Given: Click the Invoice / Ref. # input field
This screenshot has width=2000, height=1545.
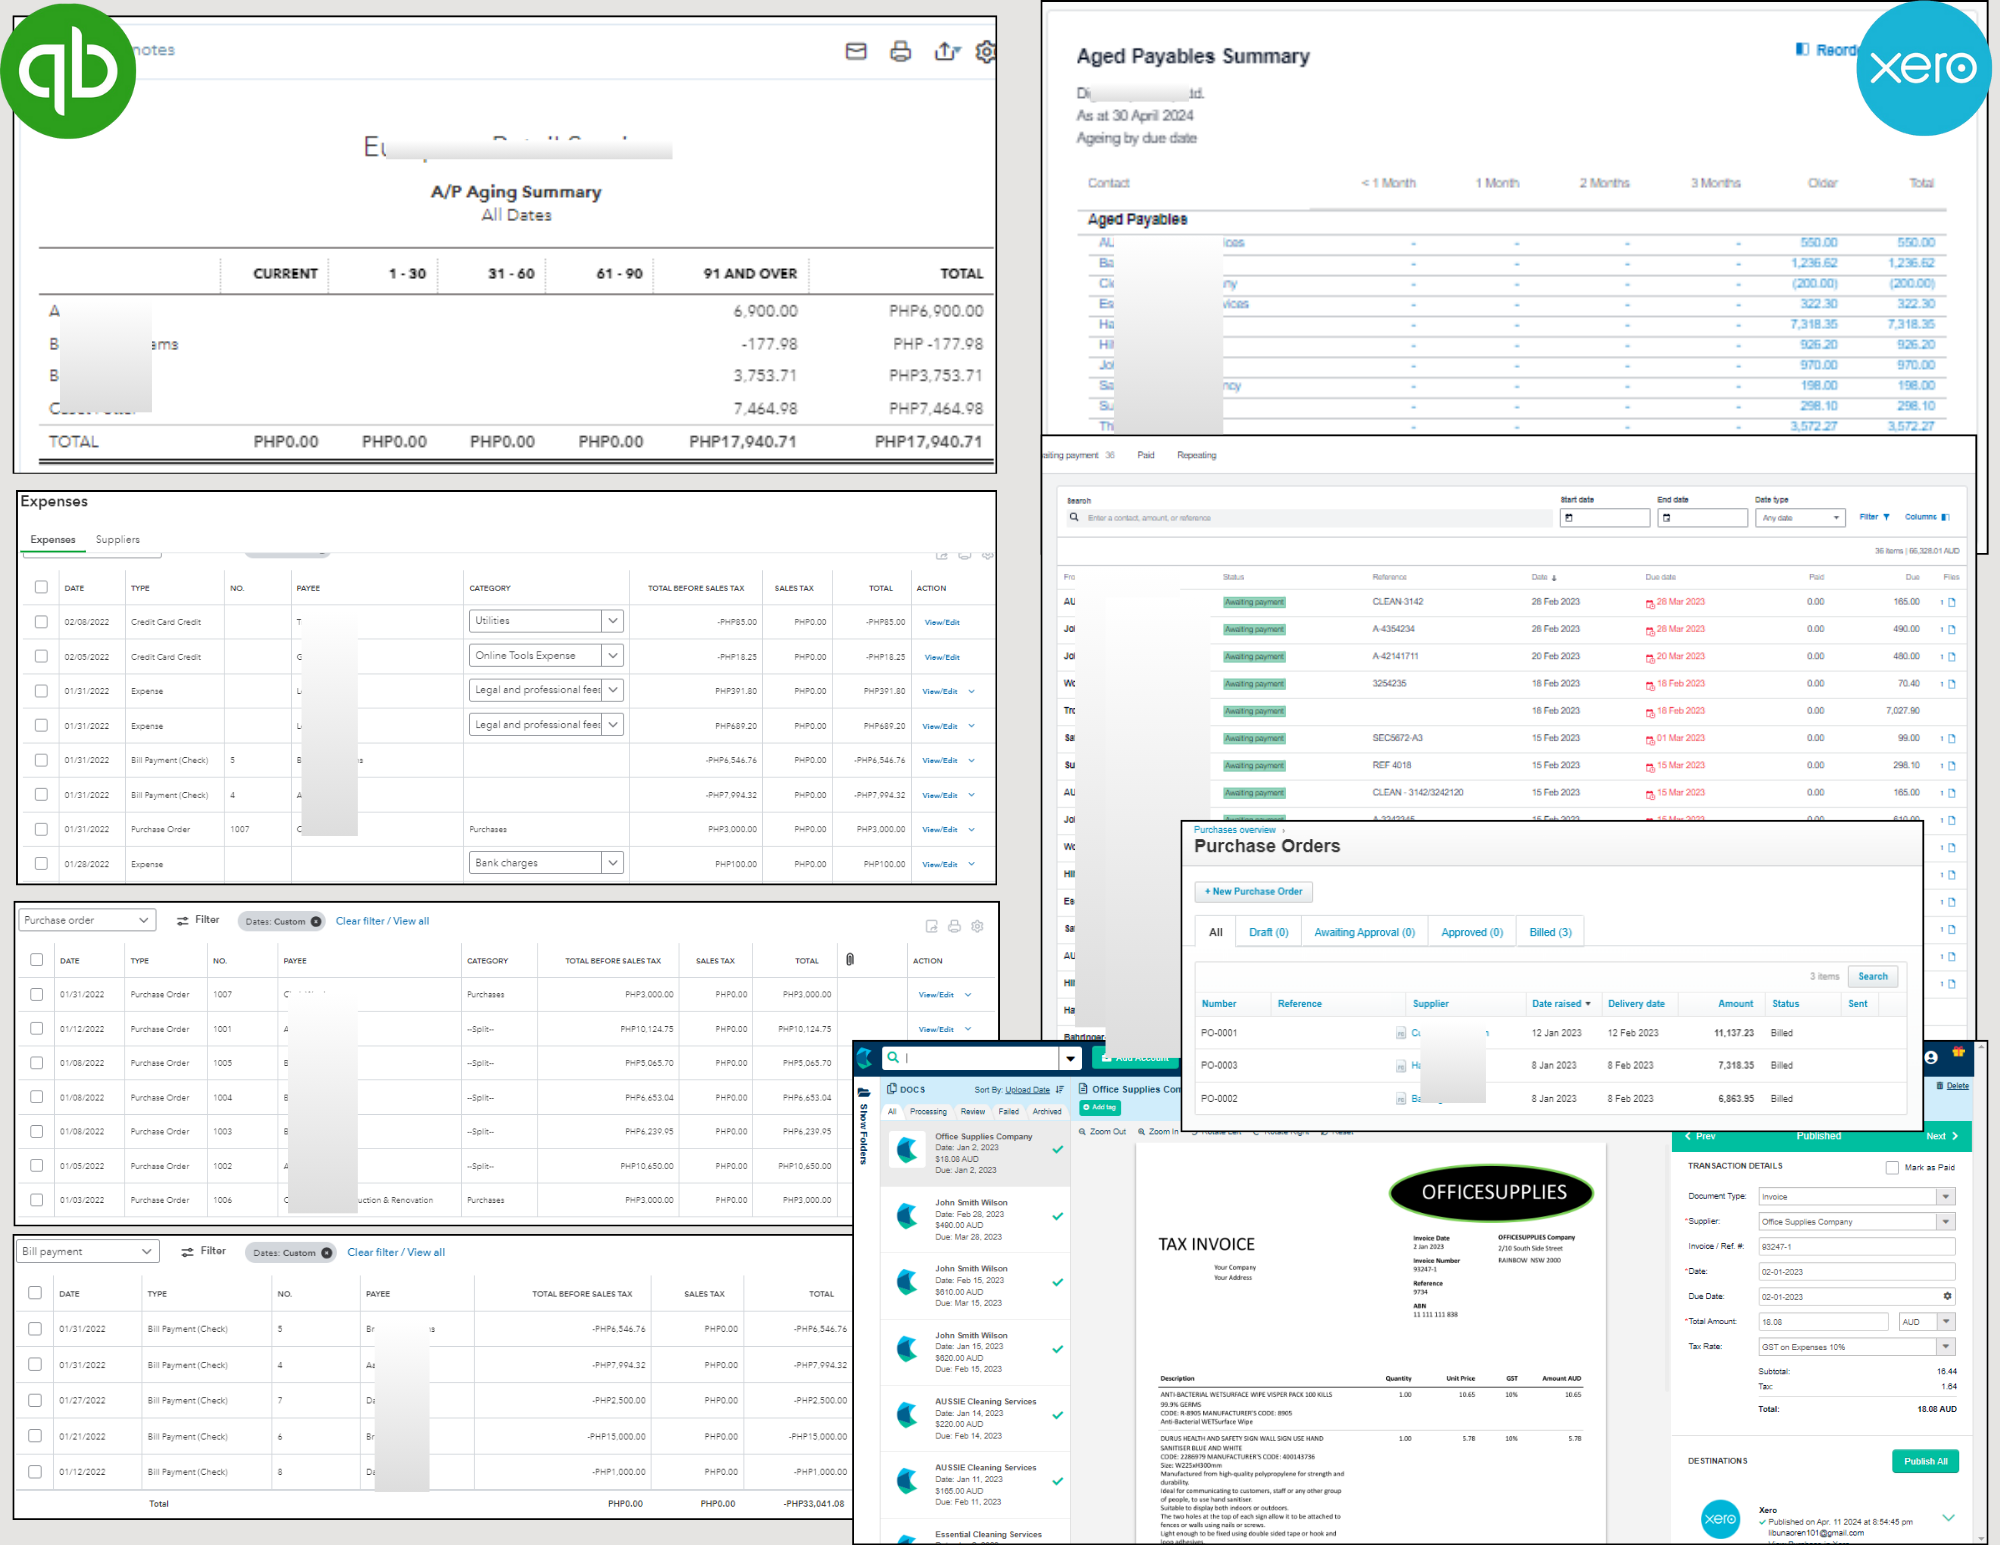Looking at the screenshot, I should [1857, 1246].
